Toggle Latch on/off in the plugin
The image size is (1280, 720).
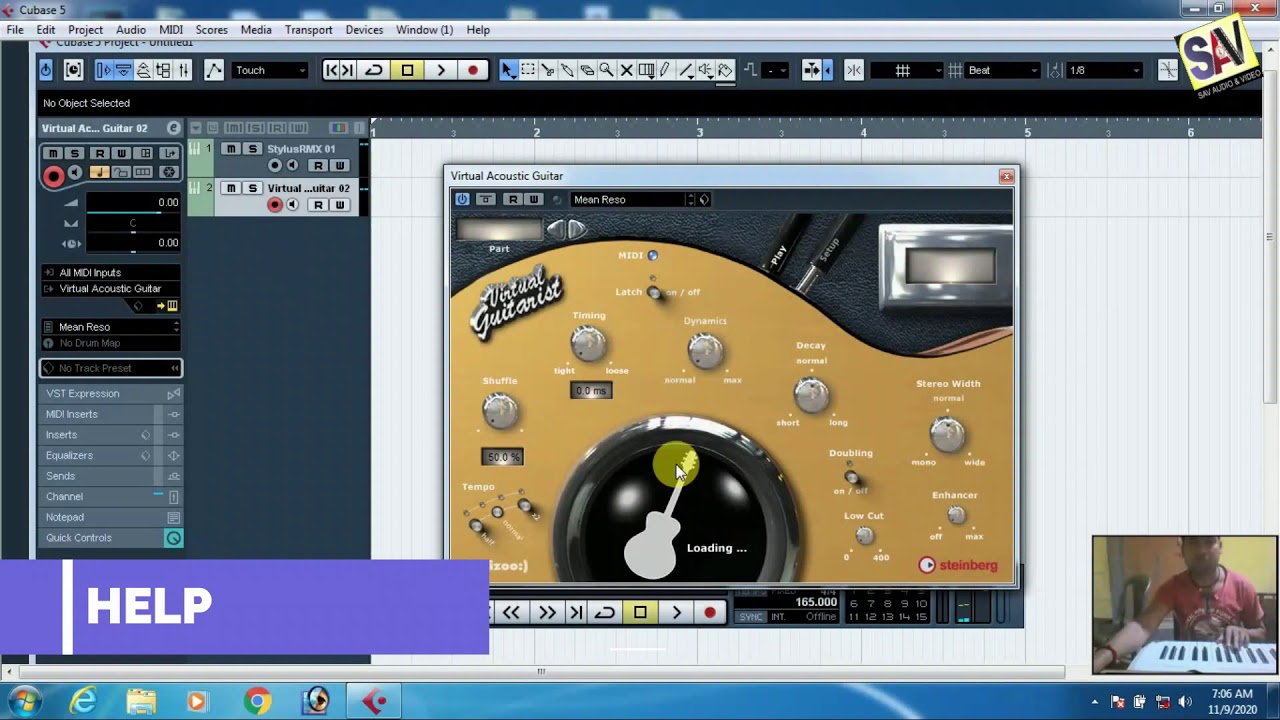coord(655,293)
